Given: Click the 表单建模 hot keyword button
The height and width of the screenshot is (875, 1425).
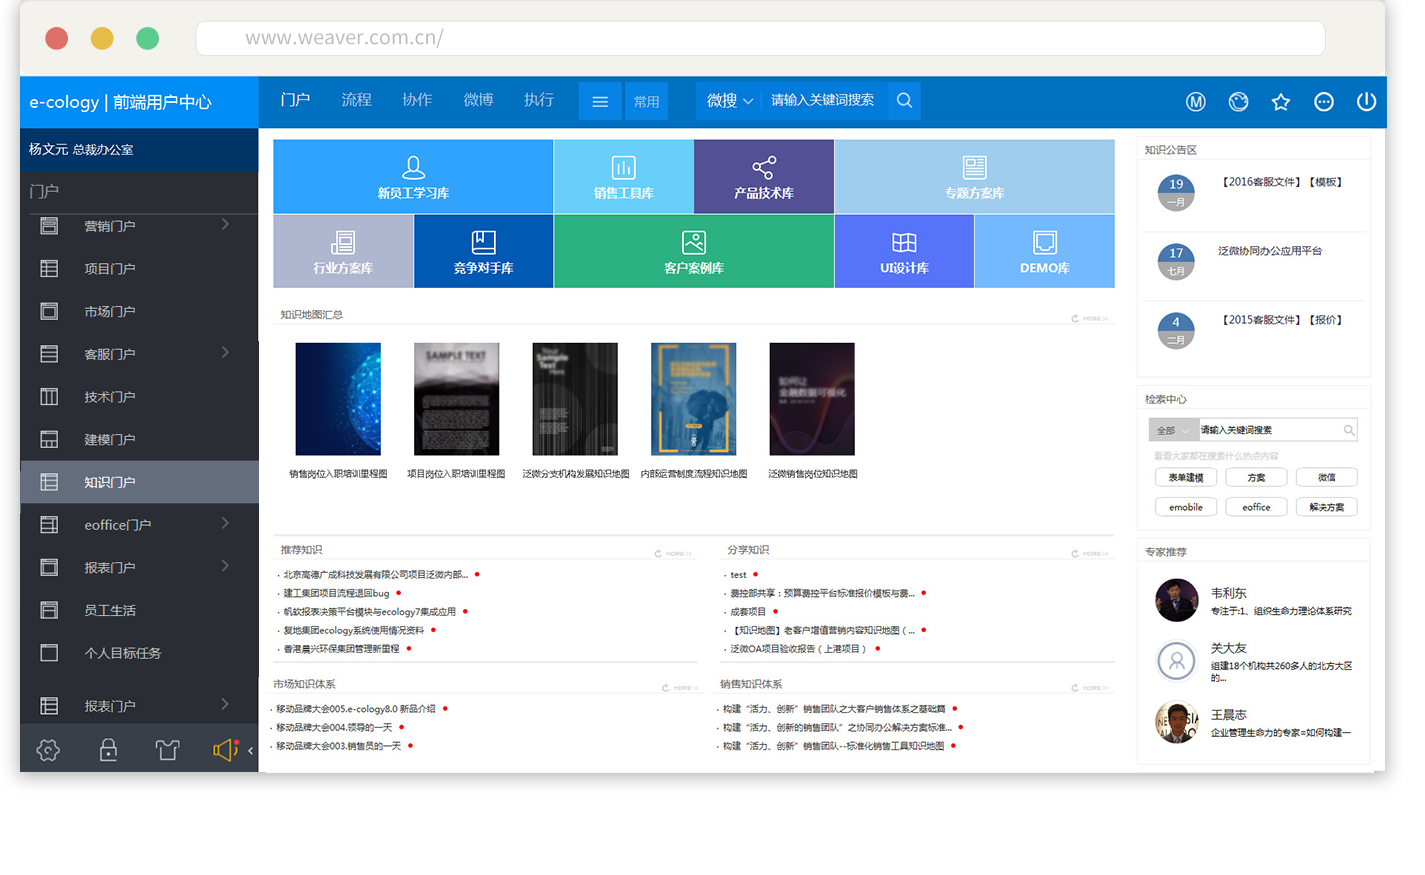Looking at the screenshot, I should [1186, 477].
